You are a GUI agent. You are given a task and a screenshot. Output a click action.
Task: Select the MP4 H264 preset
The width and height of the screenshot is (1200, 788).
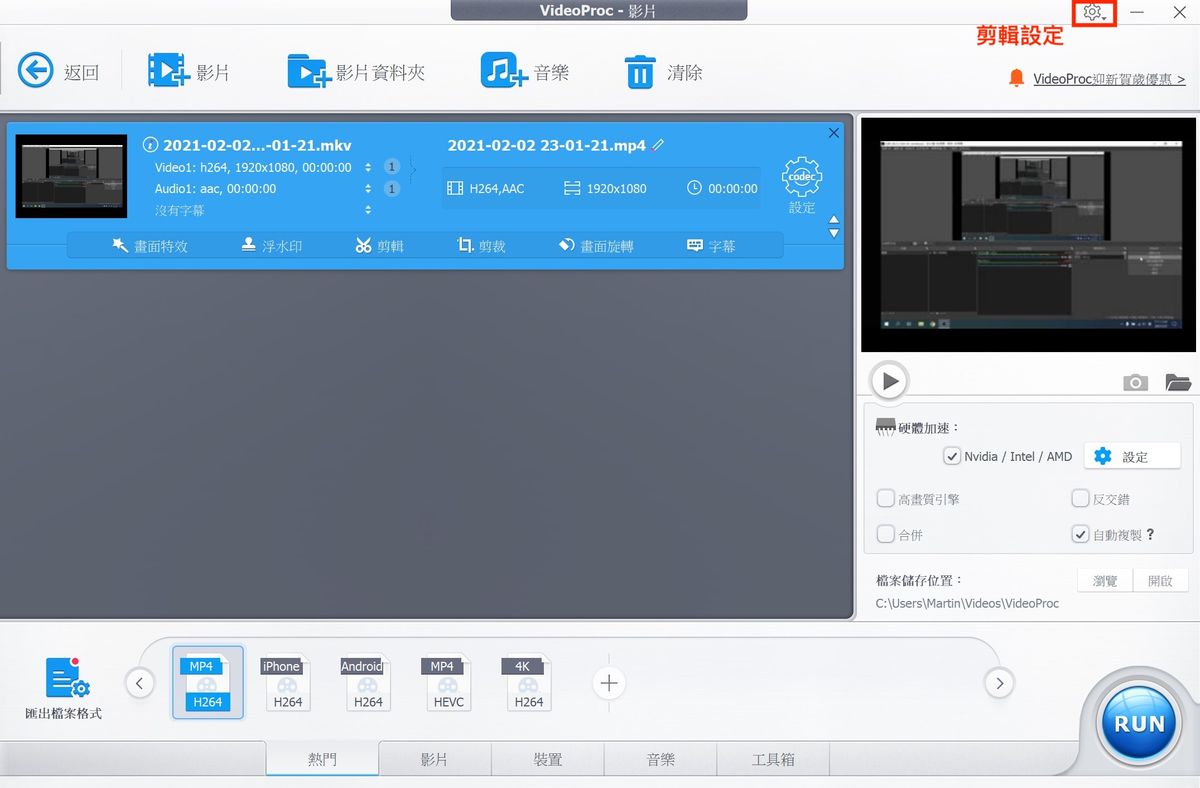(x=207, y=683)
